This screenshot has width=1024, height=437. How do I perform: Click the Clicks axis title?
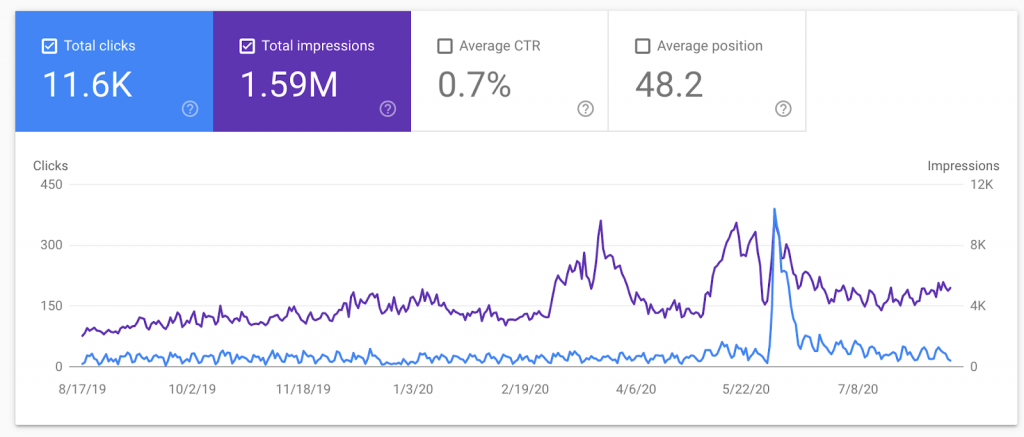coord(50,166)
